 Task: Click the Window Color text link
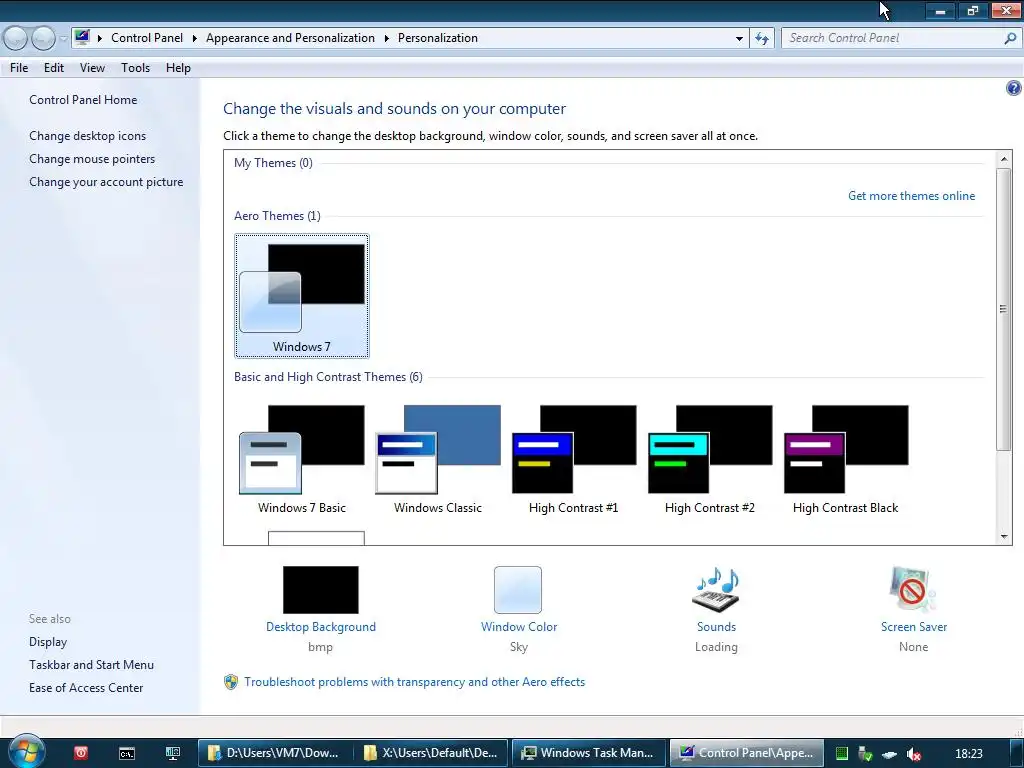click(x=519, y=627)
